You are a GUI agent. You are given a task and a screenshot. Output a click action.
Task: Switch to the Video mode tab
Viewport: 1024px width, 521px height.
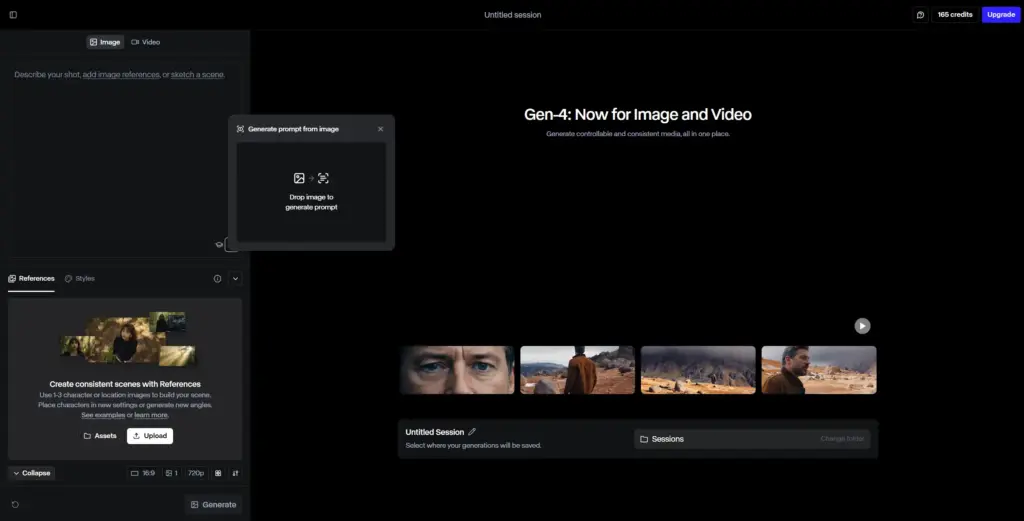click(x=145, y=42)
